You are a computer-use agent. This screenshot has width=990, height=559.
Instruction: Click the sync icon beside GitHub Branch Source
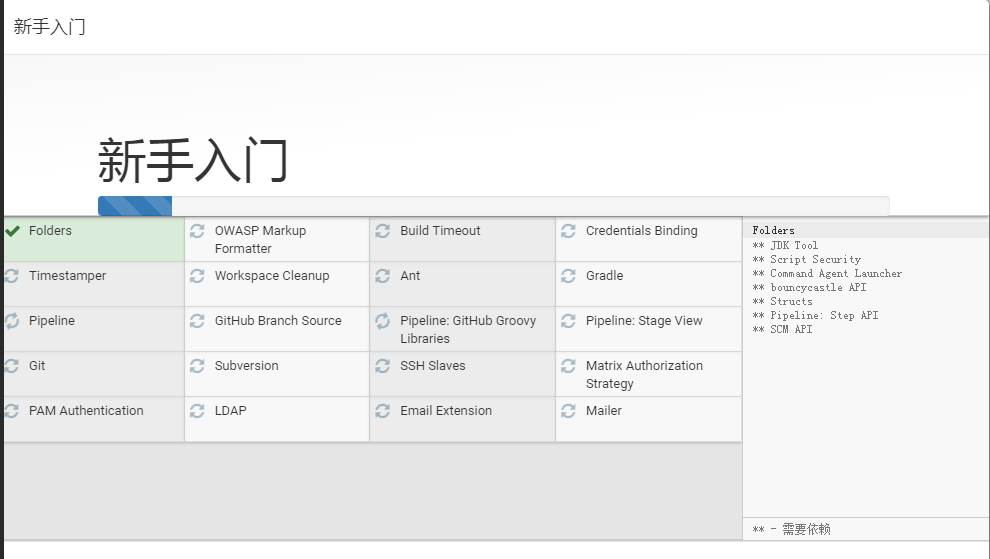197,321
